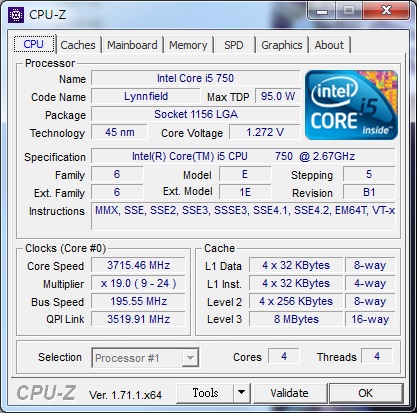Click the OK button
419x414 pixels.
coord(366,393)
